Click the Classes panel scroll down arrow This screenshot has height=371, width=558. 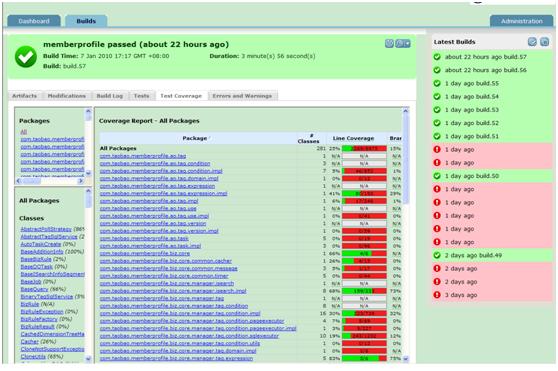tap(88, 359)
